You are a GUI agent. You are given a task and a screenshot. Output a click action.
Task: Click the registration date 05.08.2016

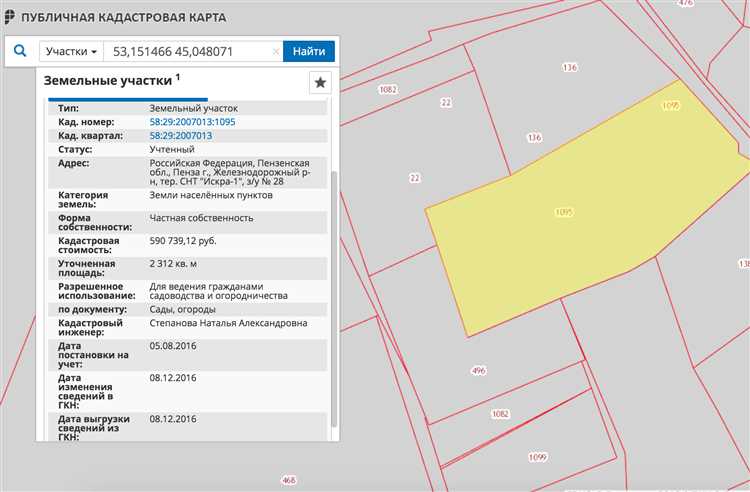click(x=173, y=346)
